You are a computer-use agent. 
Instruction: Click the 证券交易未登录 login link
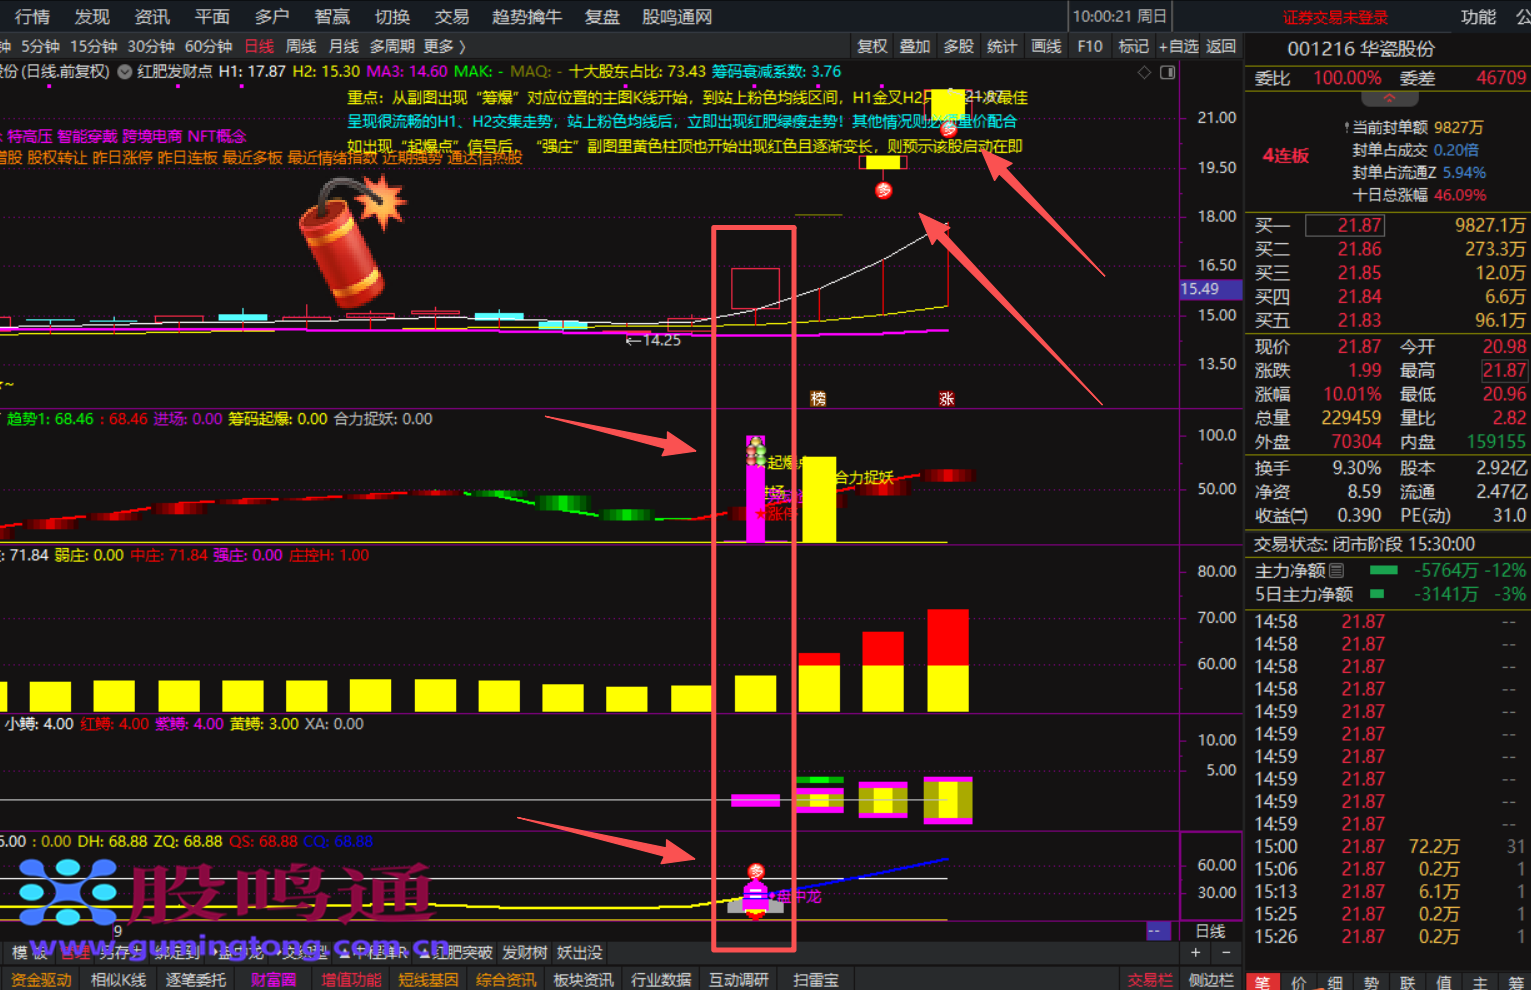coord(1335,17)
